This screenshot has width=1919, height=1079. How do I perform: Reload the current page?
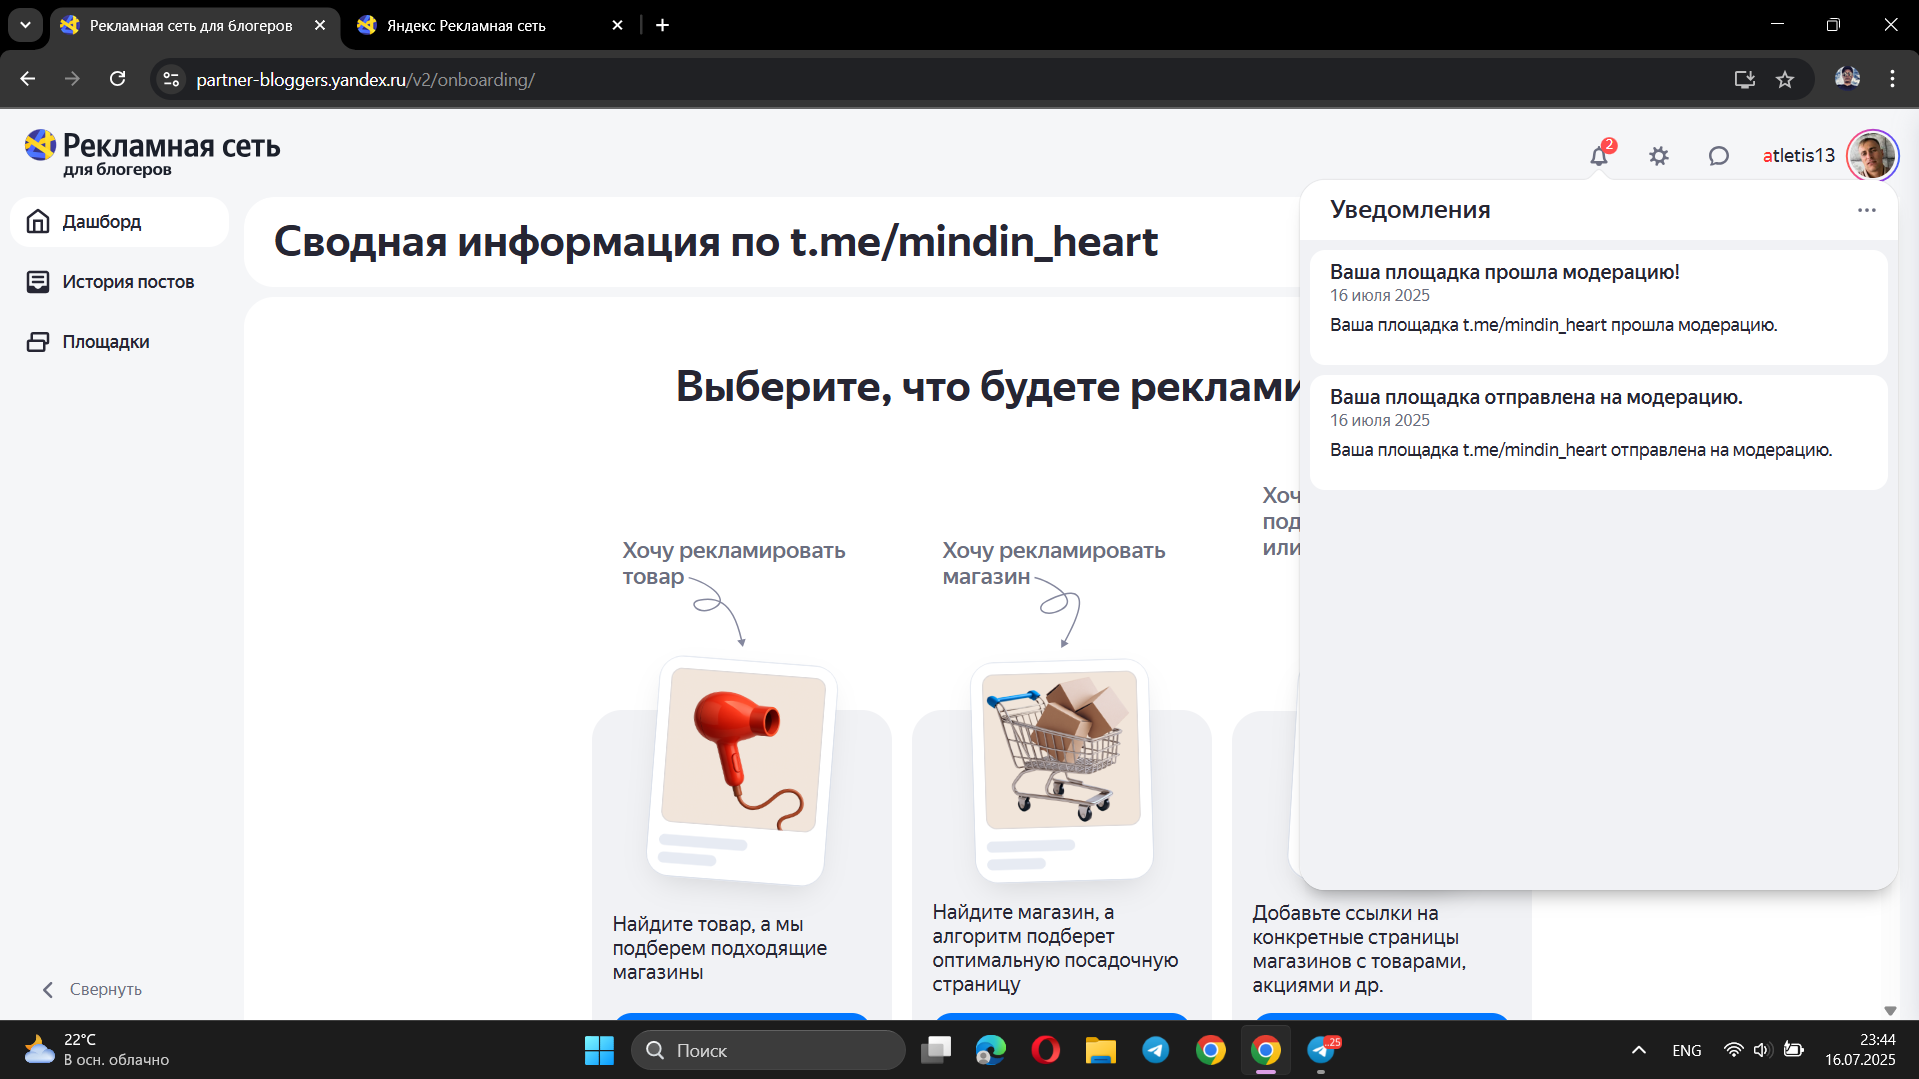118,79
